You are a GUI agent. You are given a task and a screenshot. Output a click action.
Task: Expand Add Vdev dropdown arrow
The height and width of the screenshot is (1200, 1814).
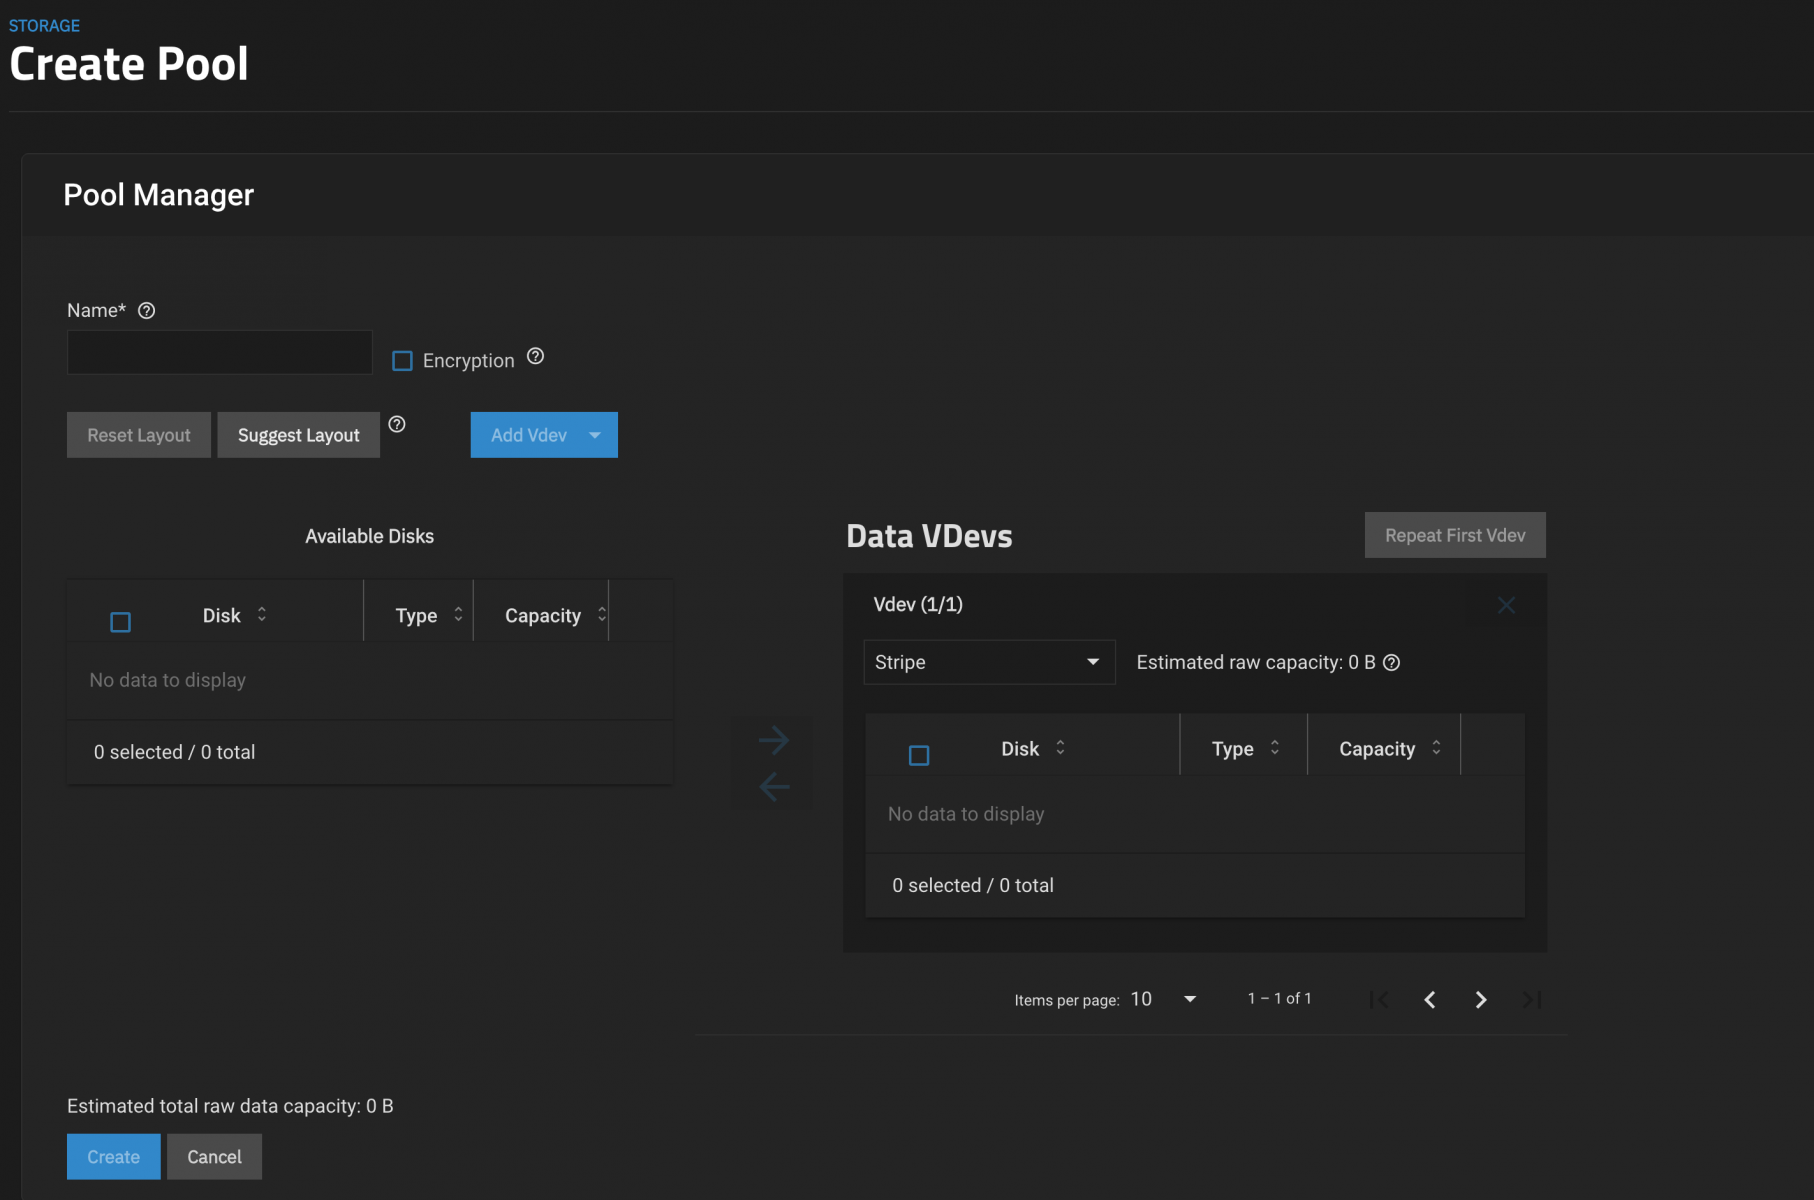click(x=595, y=435)
